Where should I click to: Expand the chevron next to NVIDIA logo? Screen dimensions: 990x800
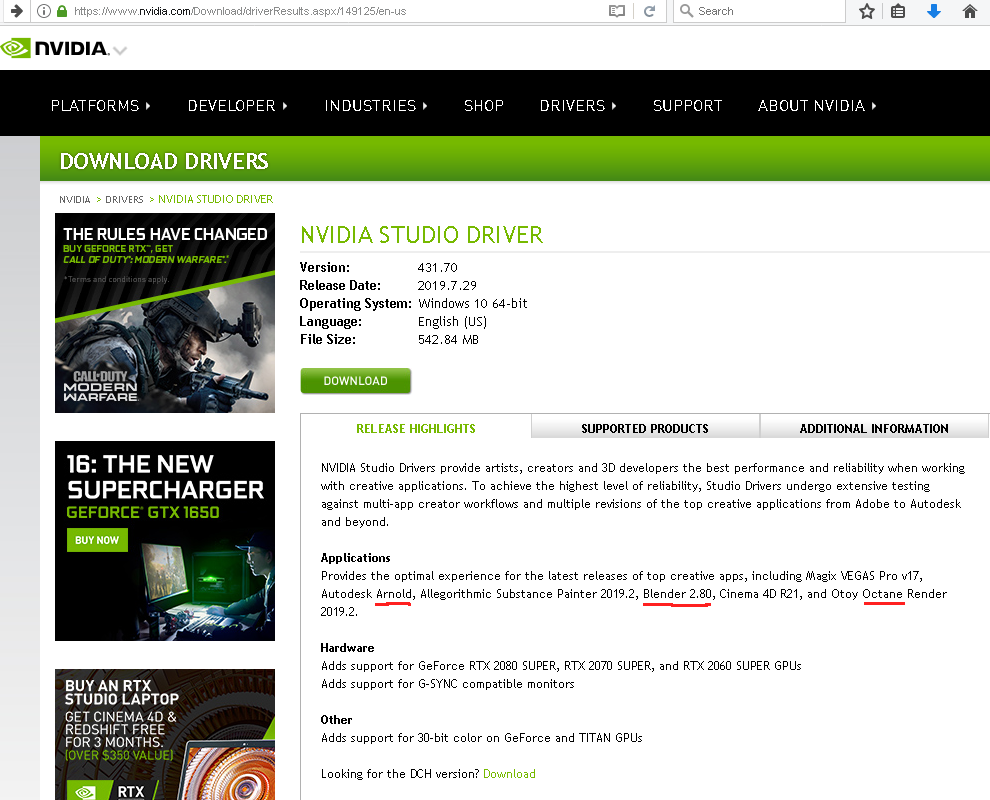coord(120,51)
